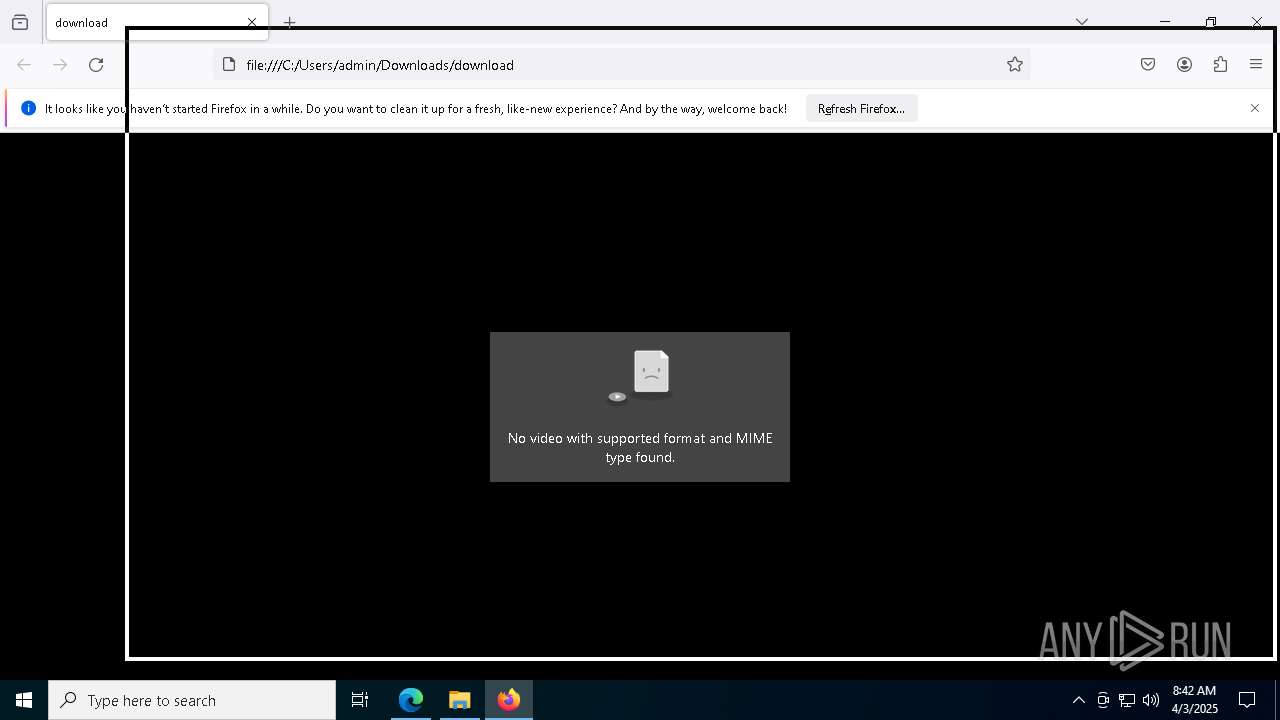Open the clock showing 8:42 AM
Screen dimensions: 1280x720
(x=1194, y=700)
